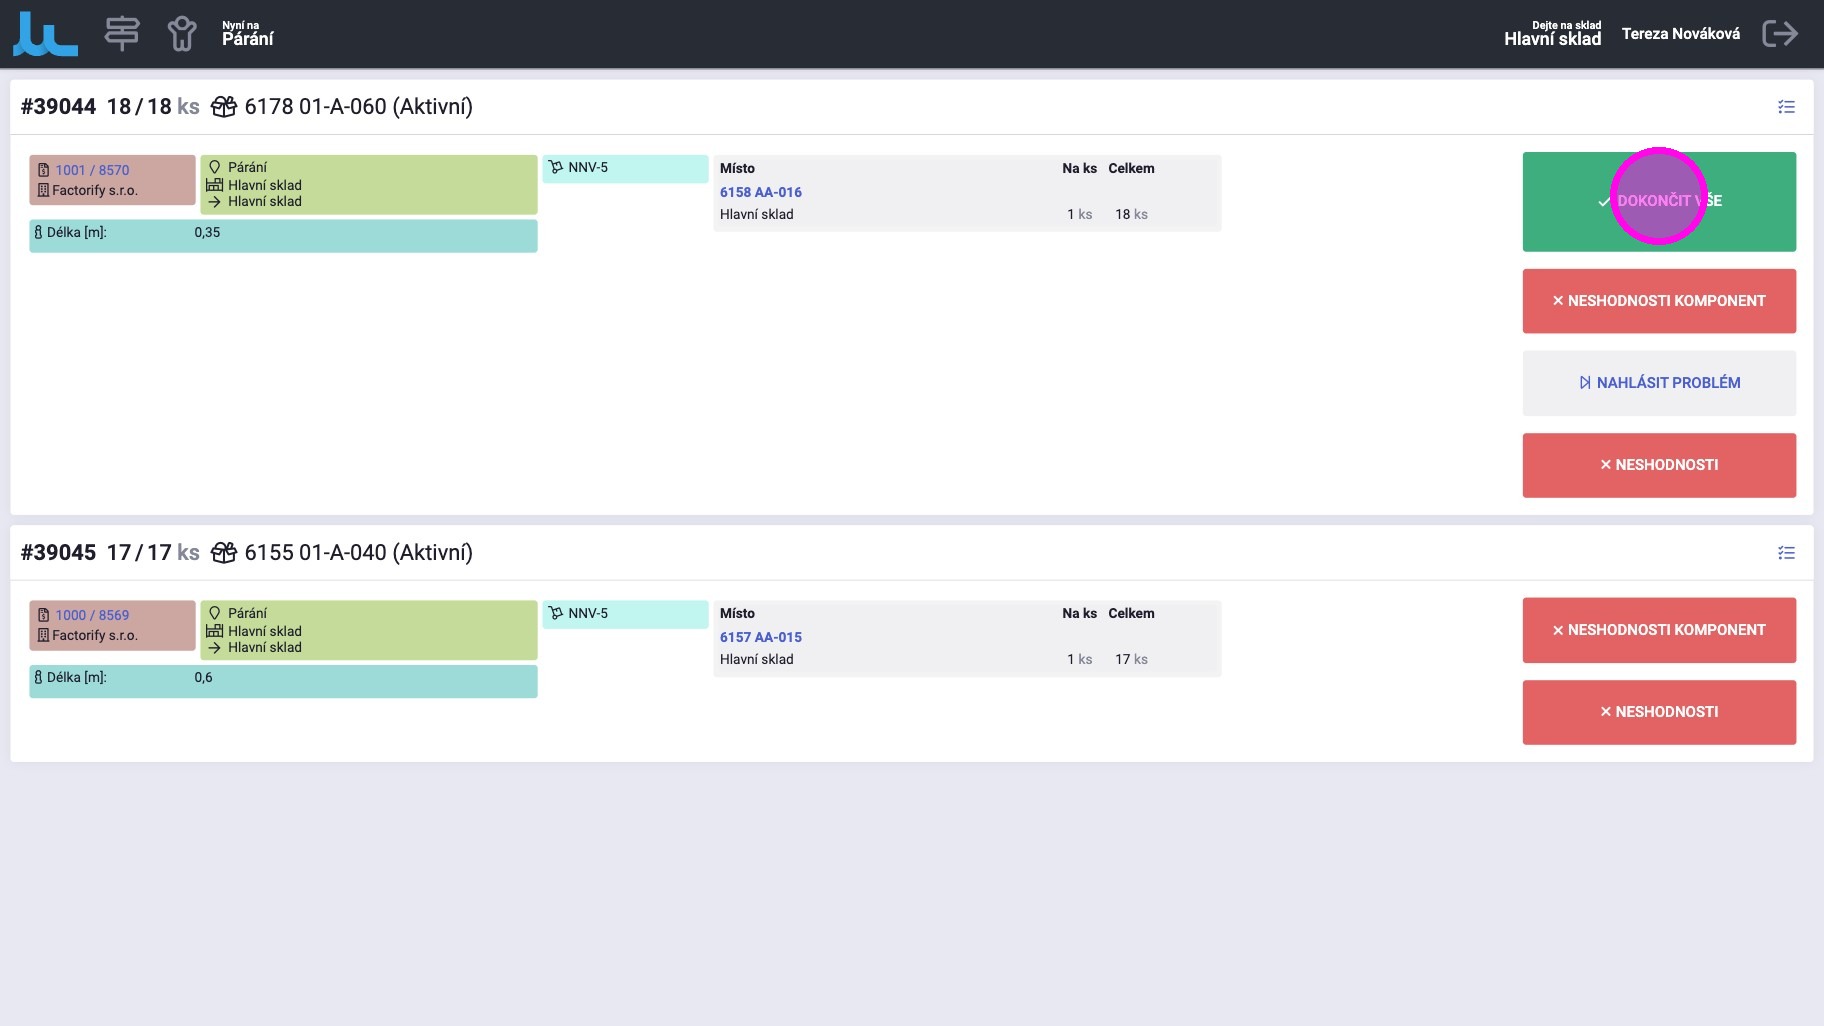This screenshot has height=1026, width=1824.
Task: Select order number #39045 heading
Action: (58, 552)
